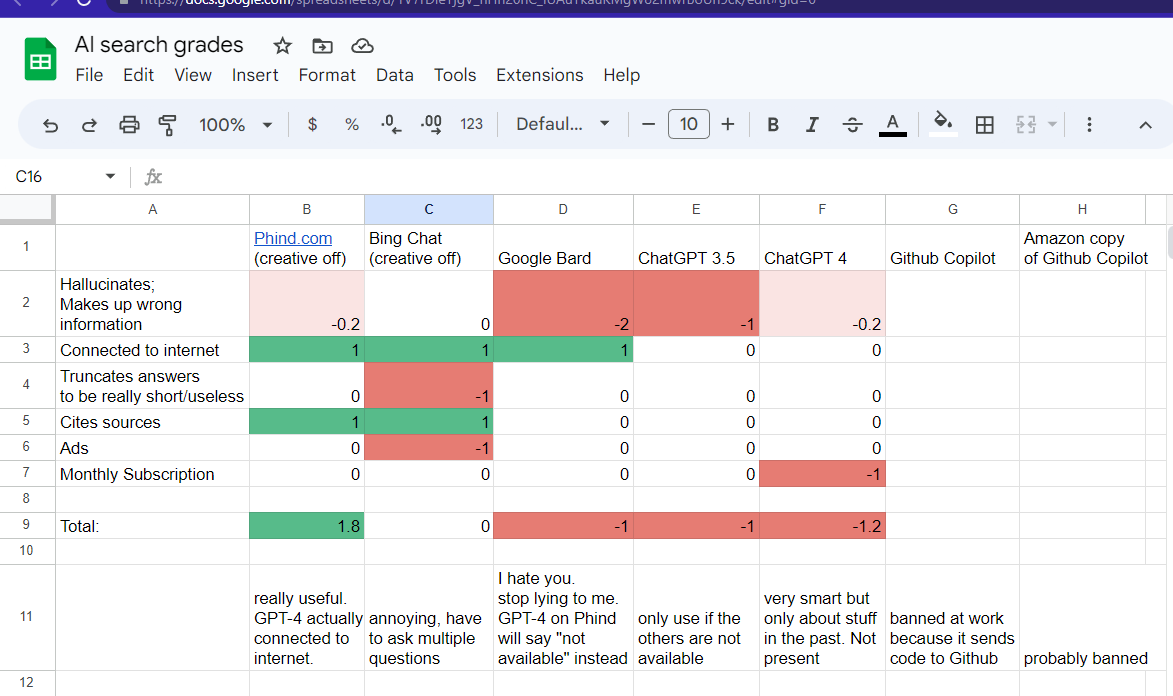Click the vertical scrollbar thumb
Screen dimensions: 1173x696
point(1169,242)
